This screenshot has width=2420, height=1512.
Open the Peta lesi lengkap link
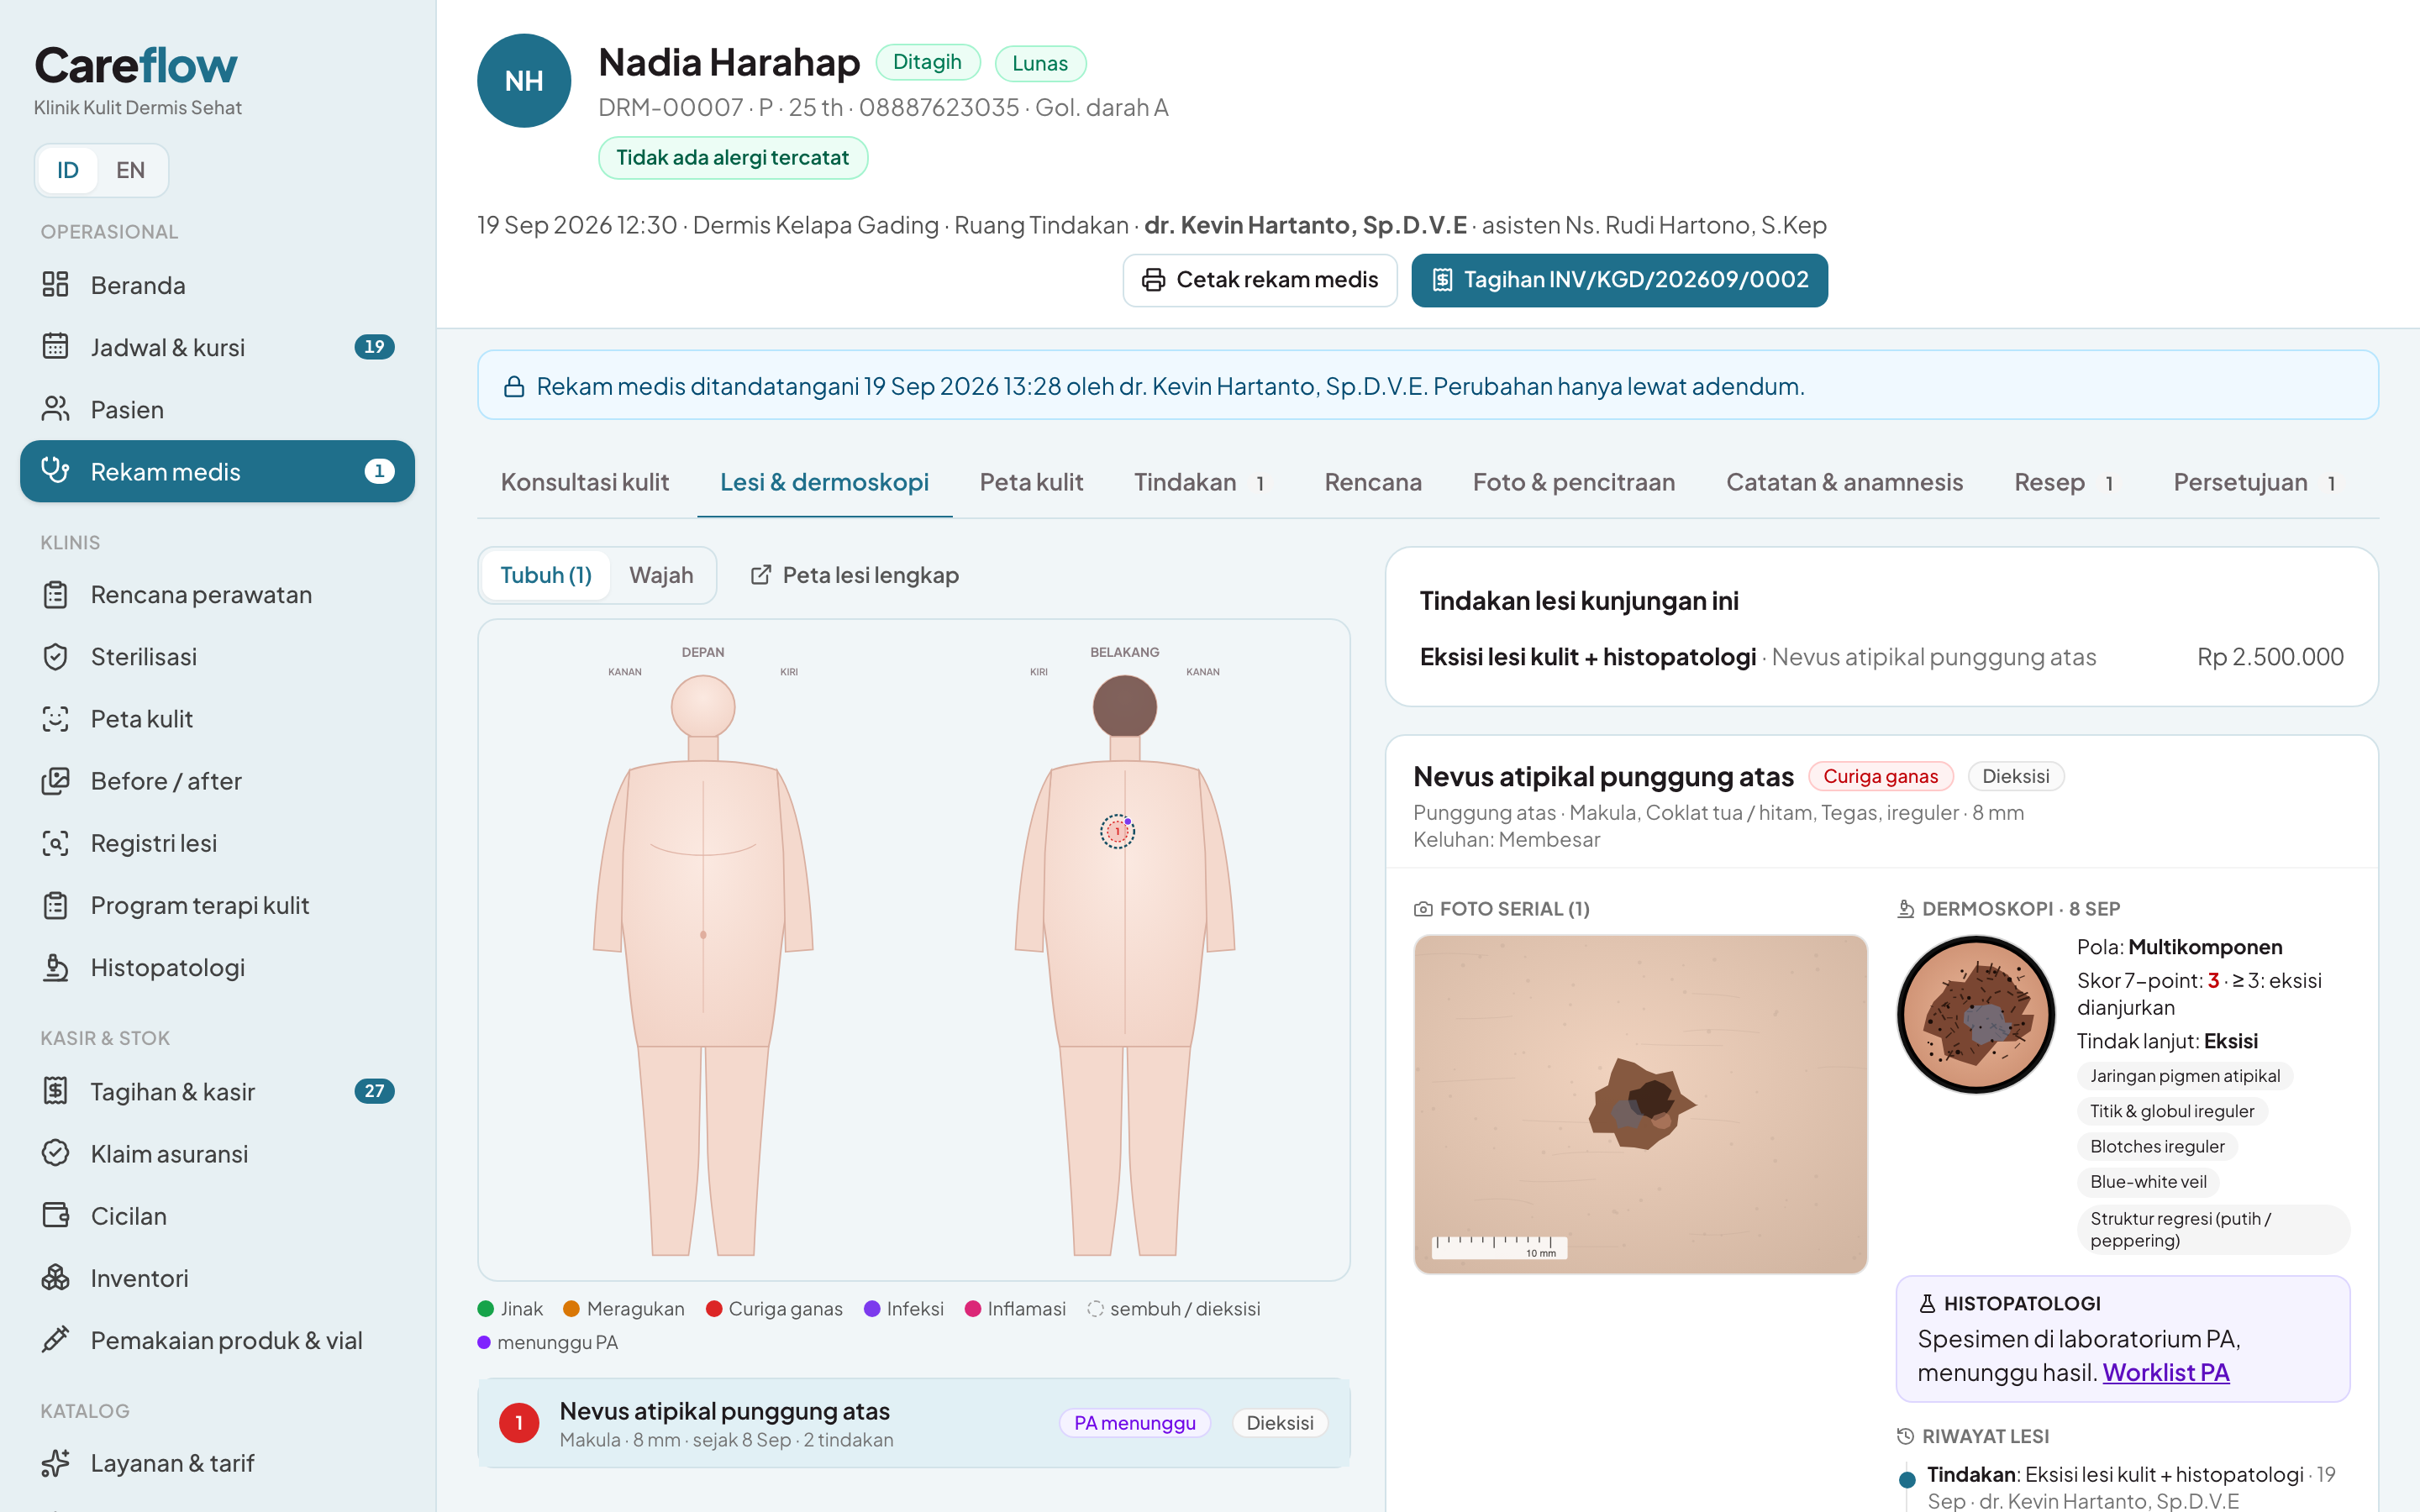click(x=855, y=575)
